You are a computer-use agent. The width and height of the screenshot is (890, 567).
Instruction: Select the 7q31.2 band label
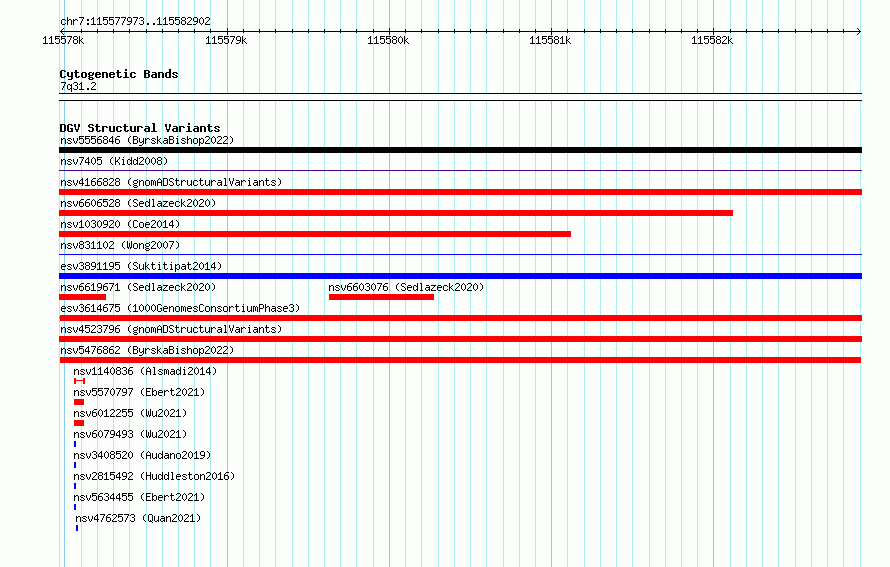(78, 86)
